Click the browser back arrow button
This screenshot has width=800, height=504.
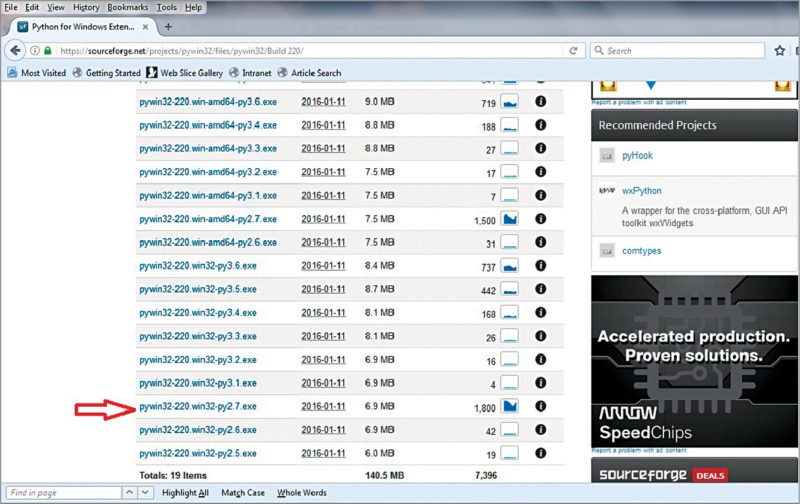(17, 50)
